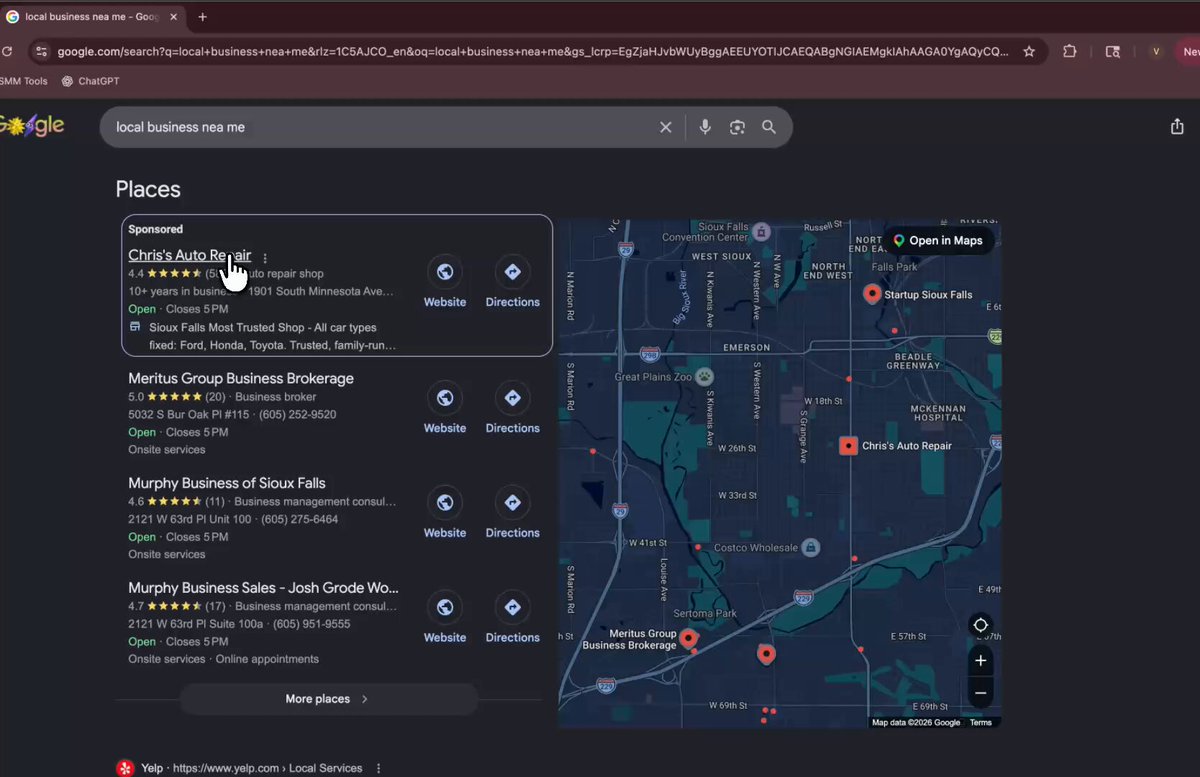Open the three-dot menu beside Chris's Auto Repair
Image resolution: width=1200 pixels, height=777 pixels.
coord(265,258)
